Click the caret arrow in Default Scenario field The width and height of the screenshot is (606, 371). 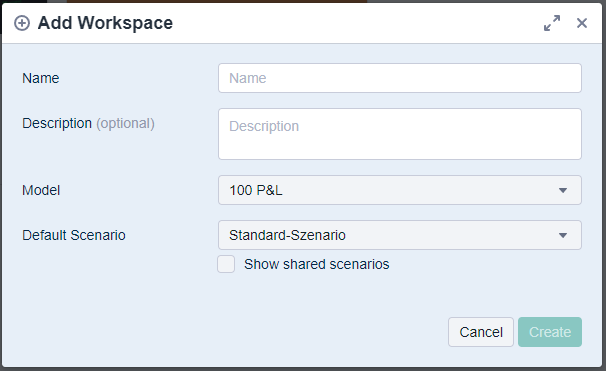point(563,235)
